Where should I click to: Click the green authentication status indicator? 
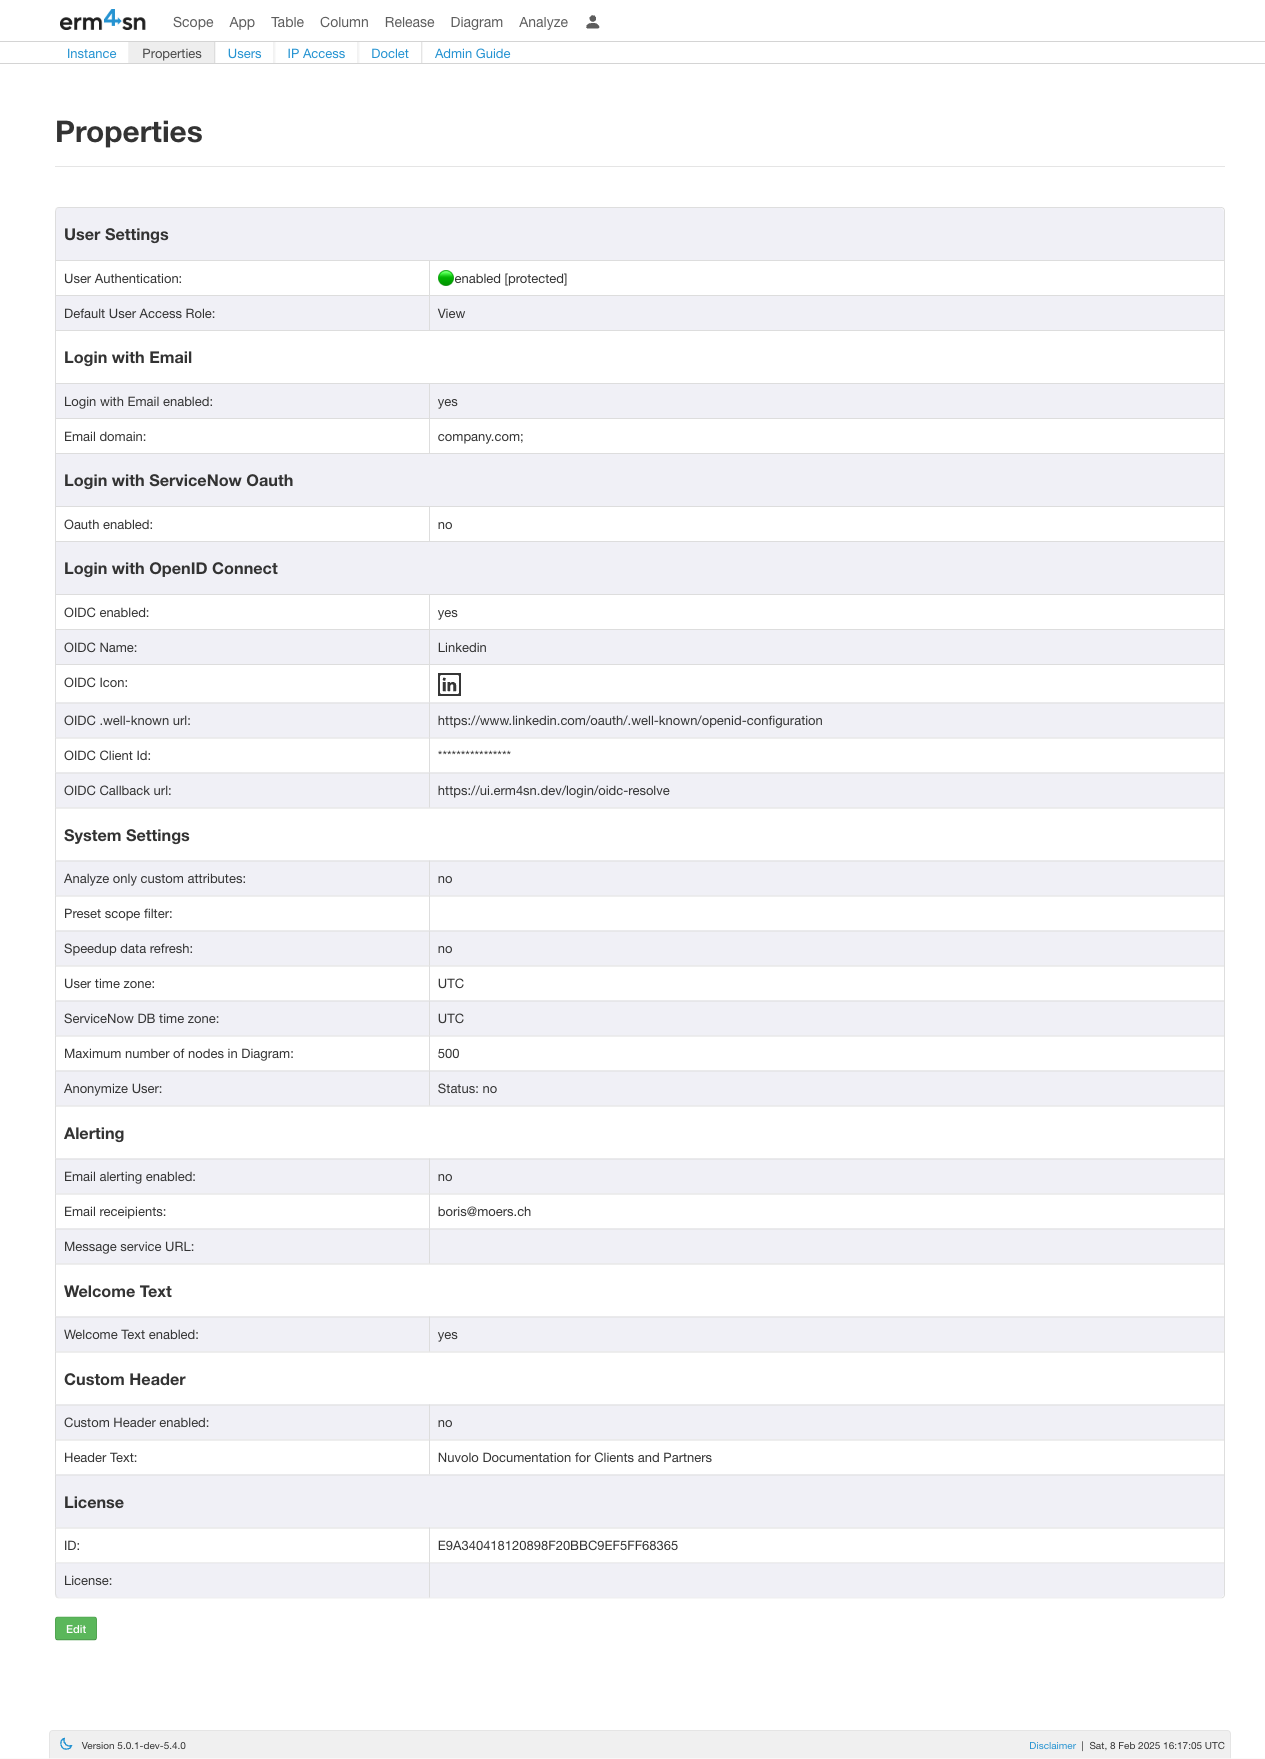point(446,278)
